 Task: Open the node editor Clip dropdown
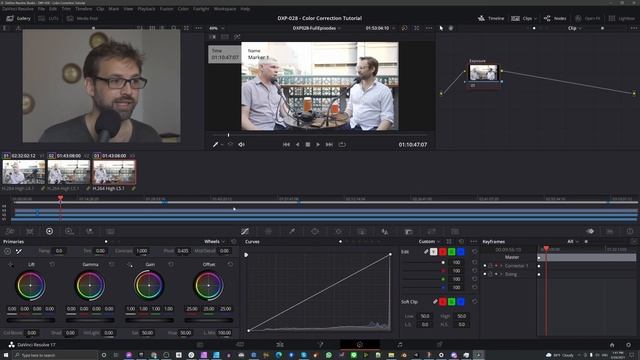pos(574,28)
